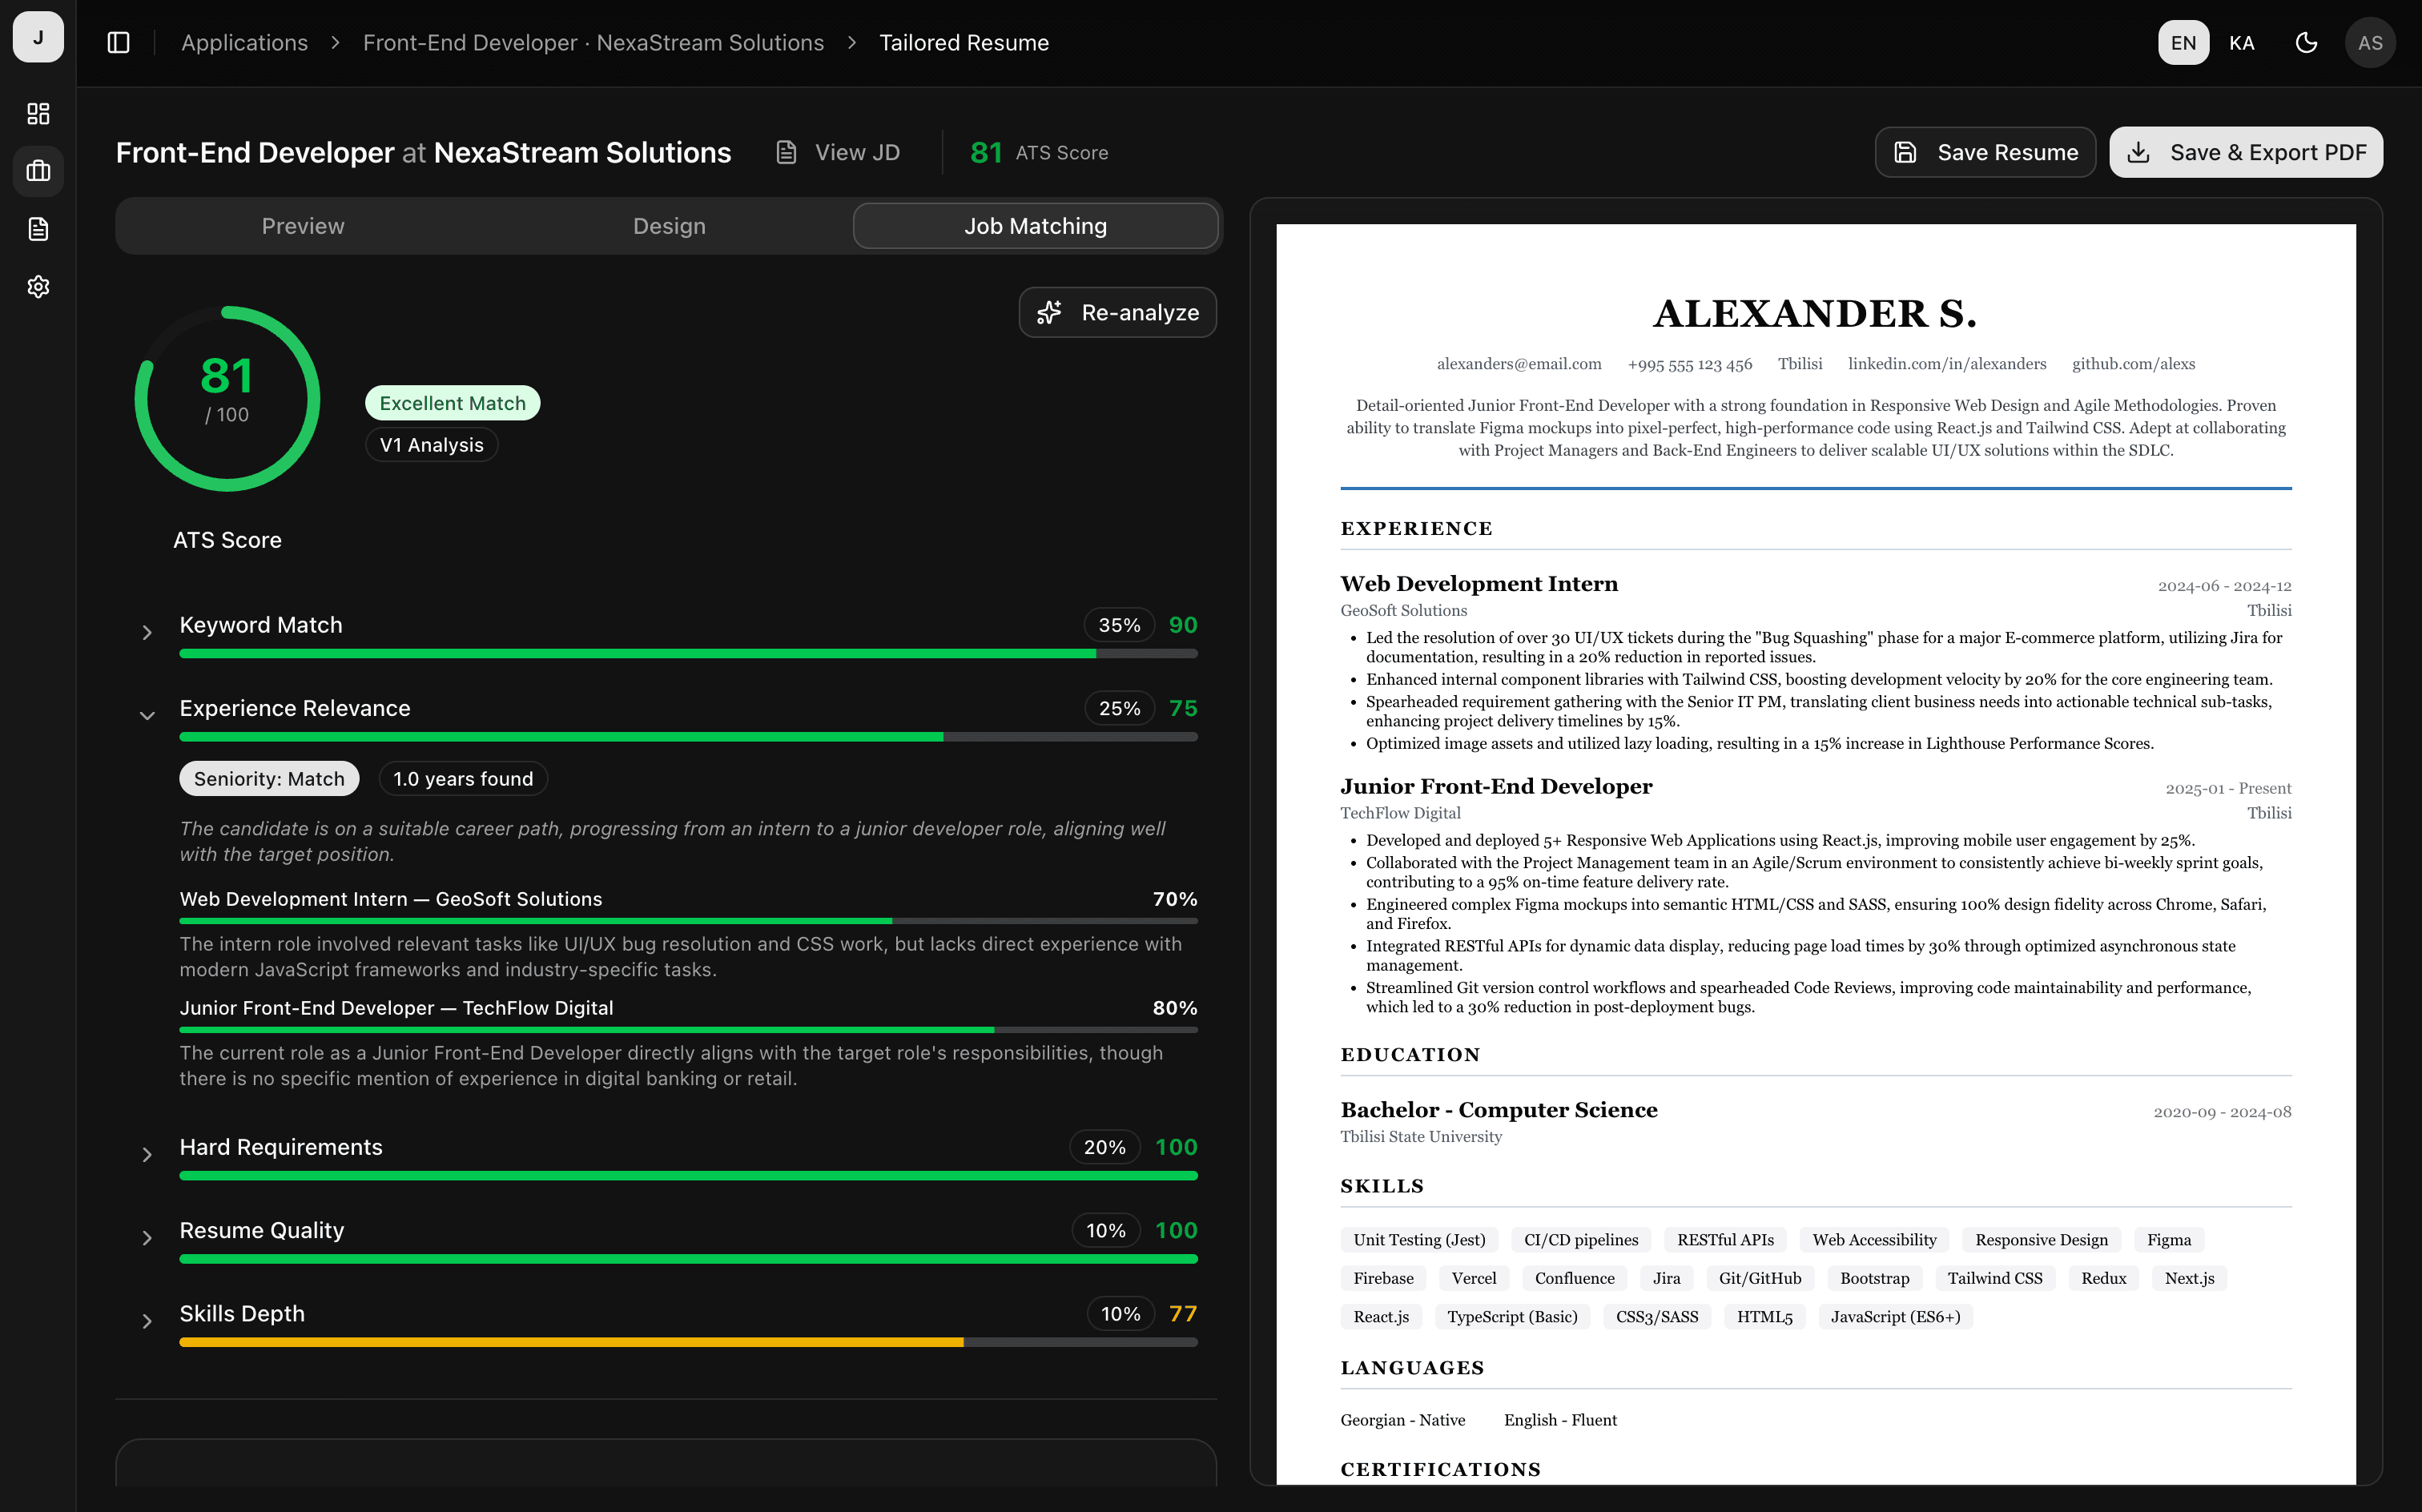Open the settings gear icon in sidebar
Image resolution: width=2422 pixels, height=1512 pixels.
(x=38, y=287)
